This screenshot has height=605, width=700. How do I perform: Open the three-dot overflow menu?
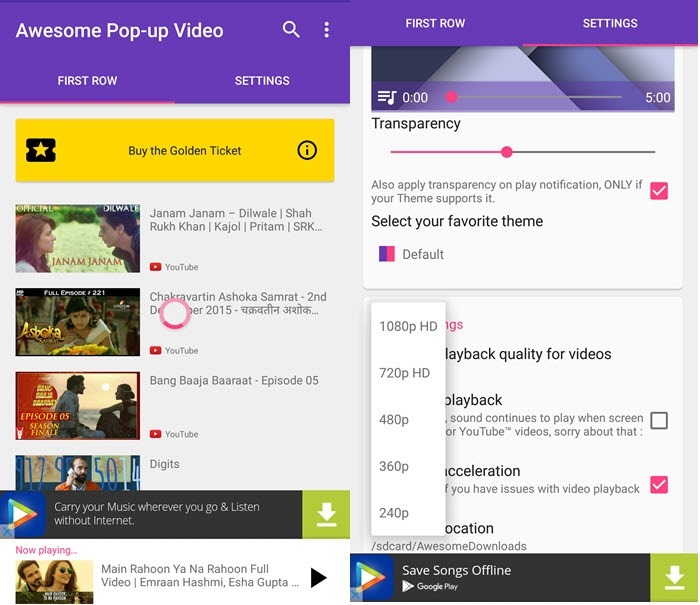(327, 30)
